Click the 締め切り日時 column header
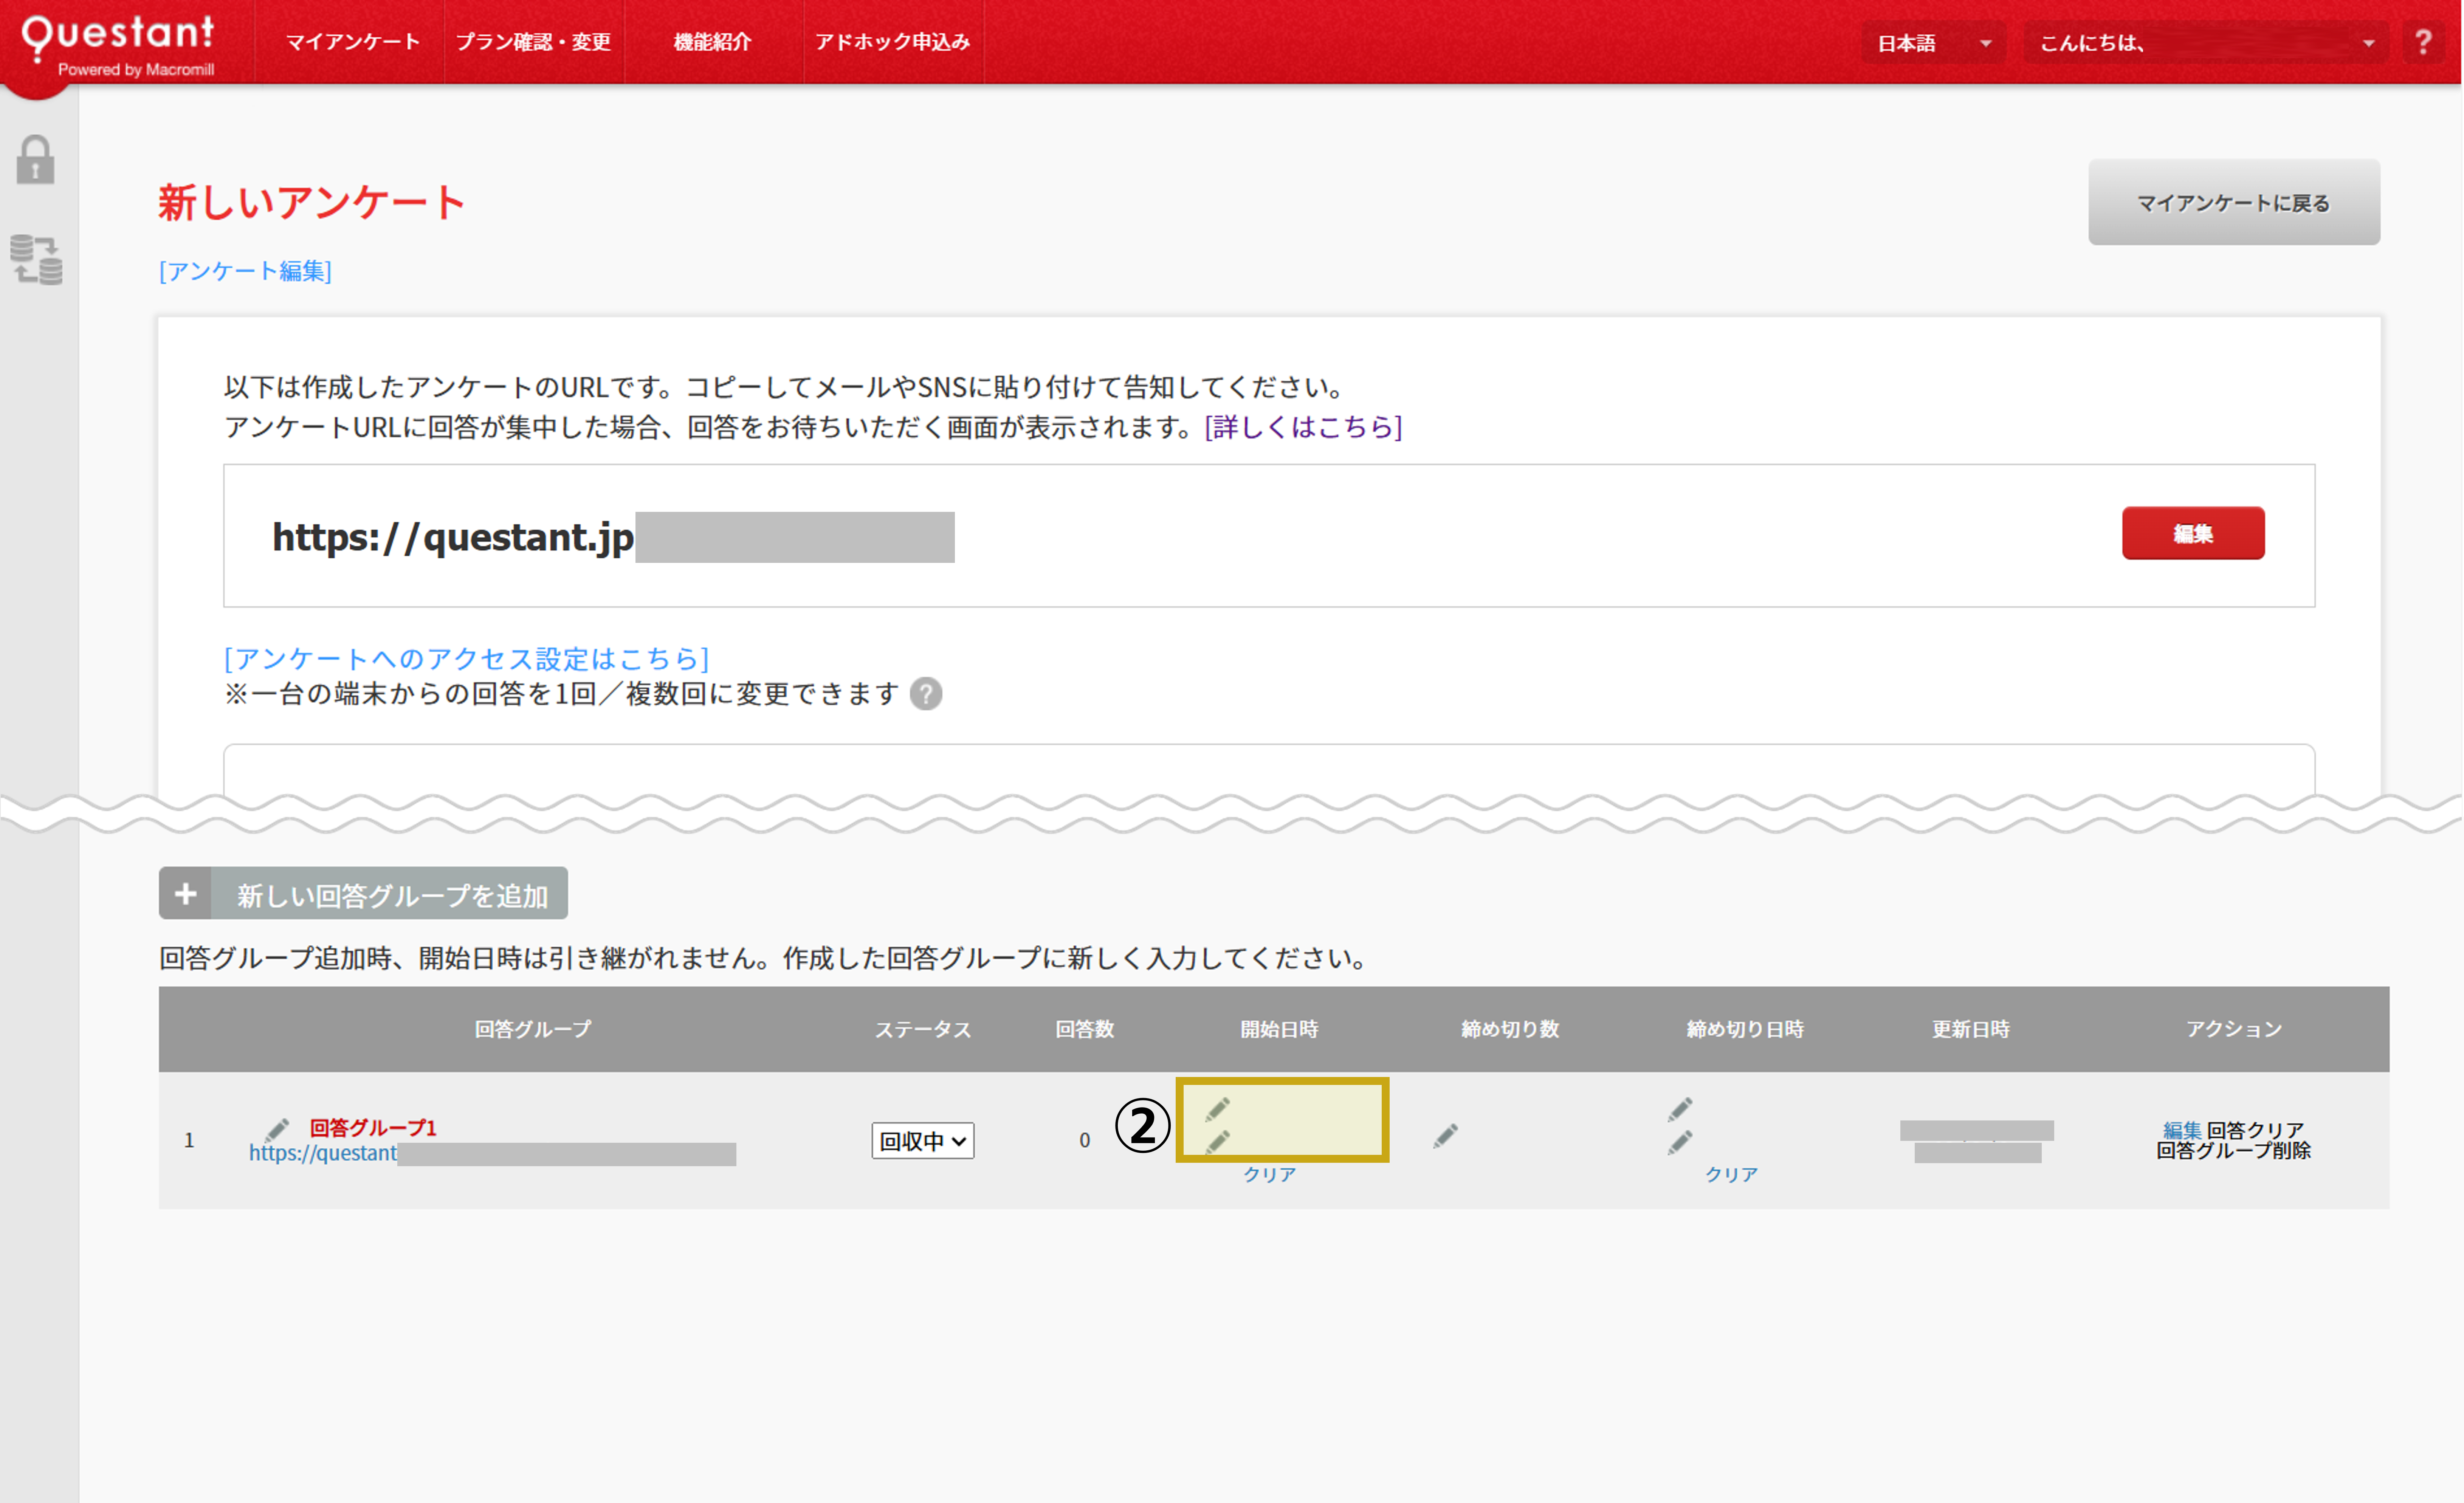 tap(1745, 1029)
